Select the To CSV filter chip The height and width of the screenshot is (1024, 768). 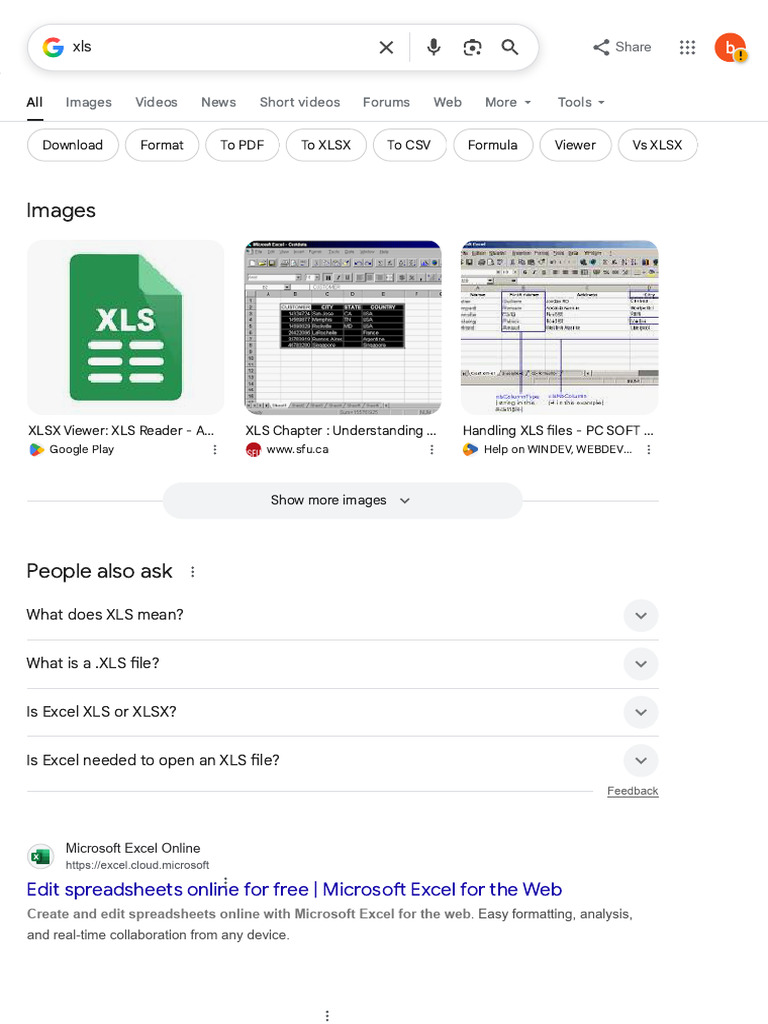pyautogui.click(x=409, y=145)
